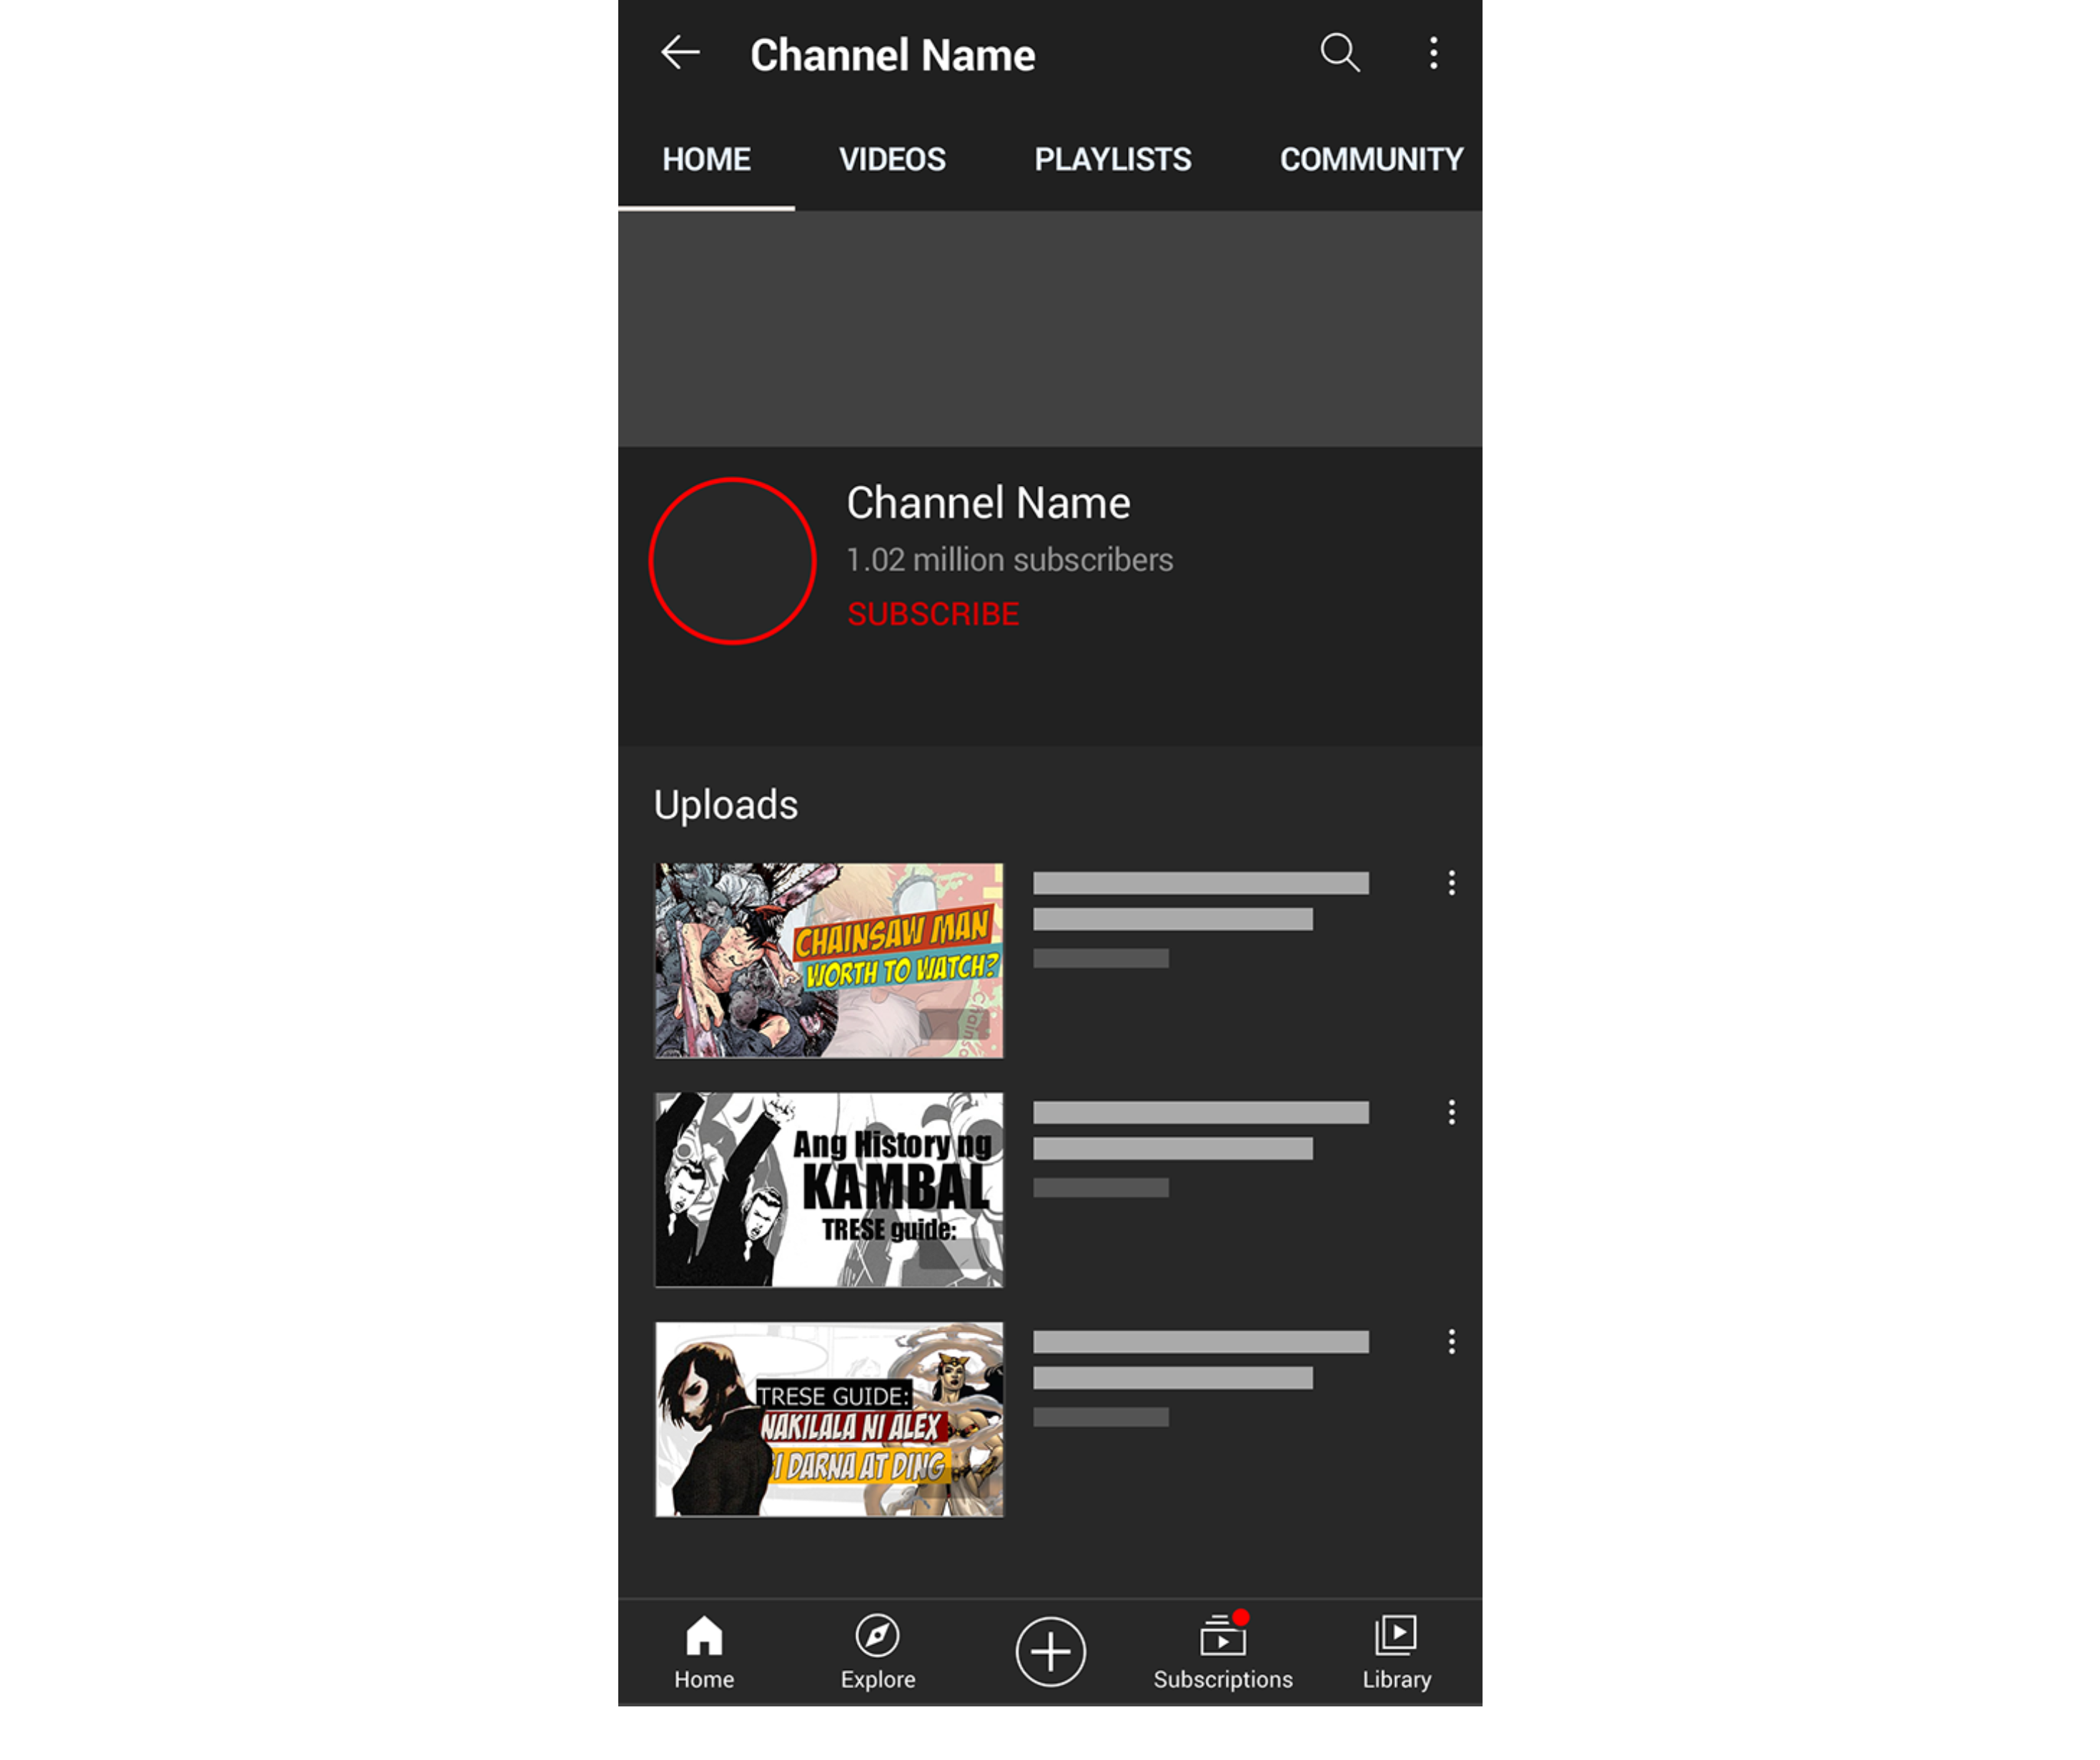This screenshot has height=1760, width=2100.
Task: Switch to the COMMUNITY tab
Action: point(1371,159)
